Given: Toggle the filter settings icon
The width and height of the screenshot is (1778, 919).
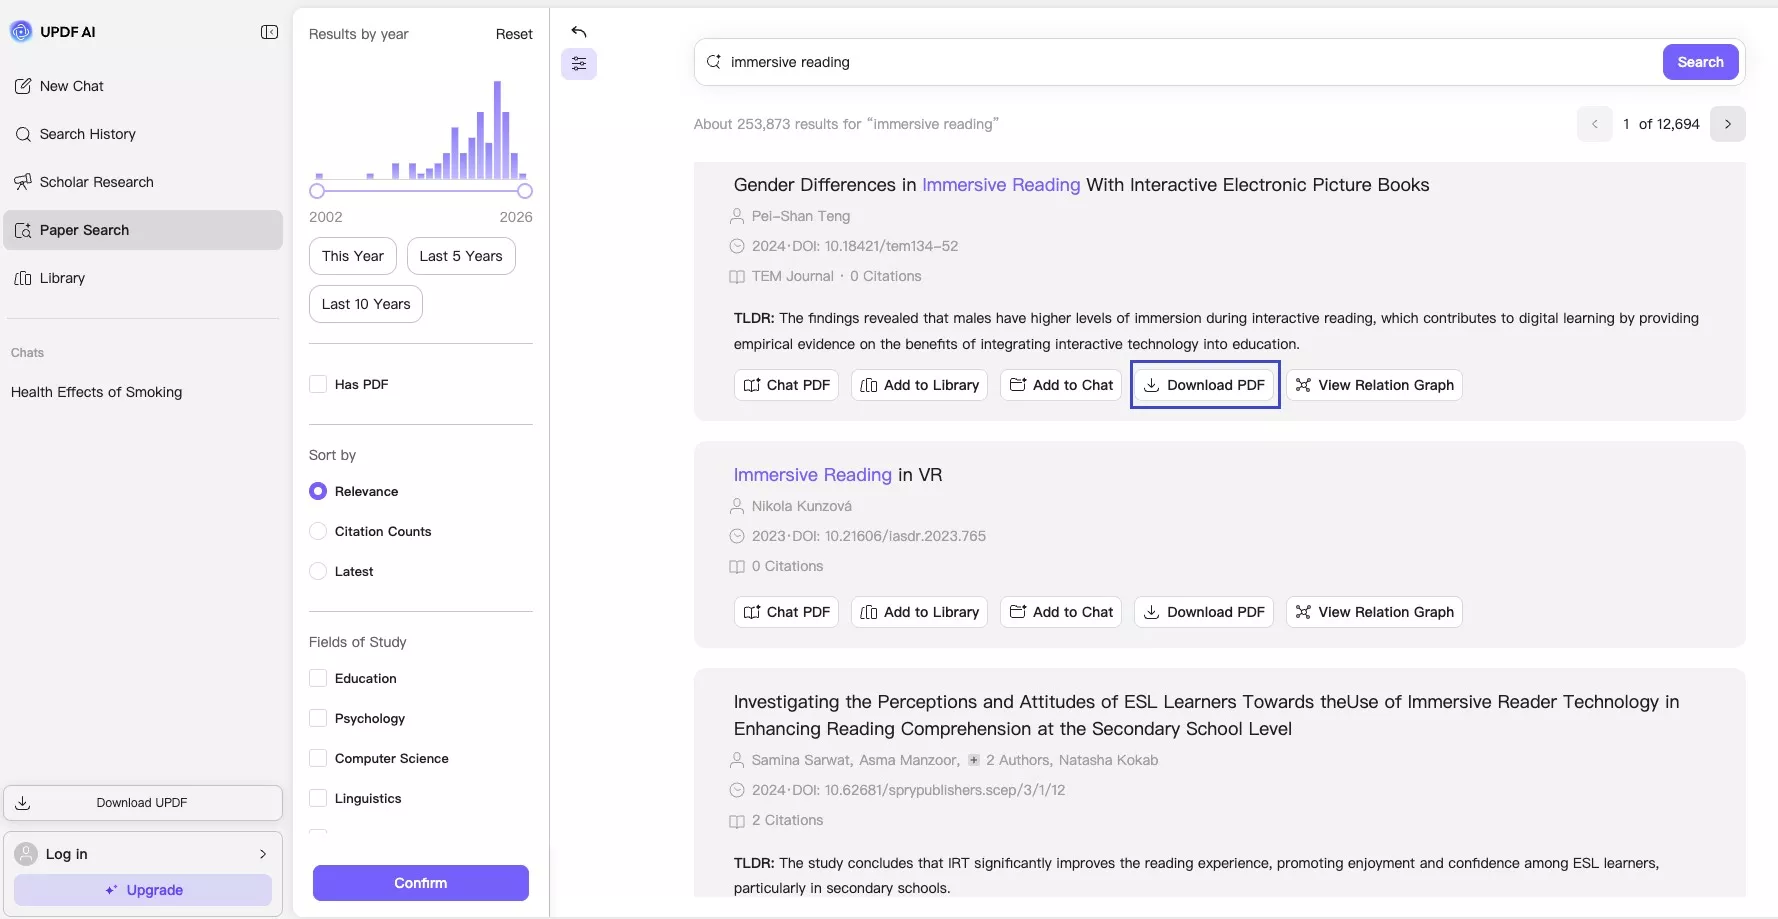Looking at the screenshot, I should [x=579, y=64].
